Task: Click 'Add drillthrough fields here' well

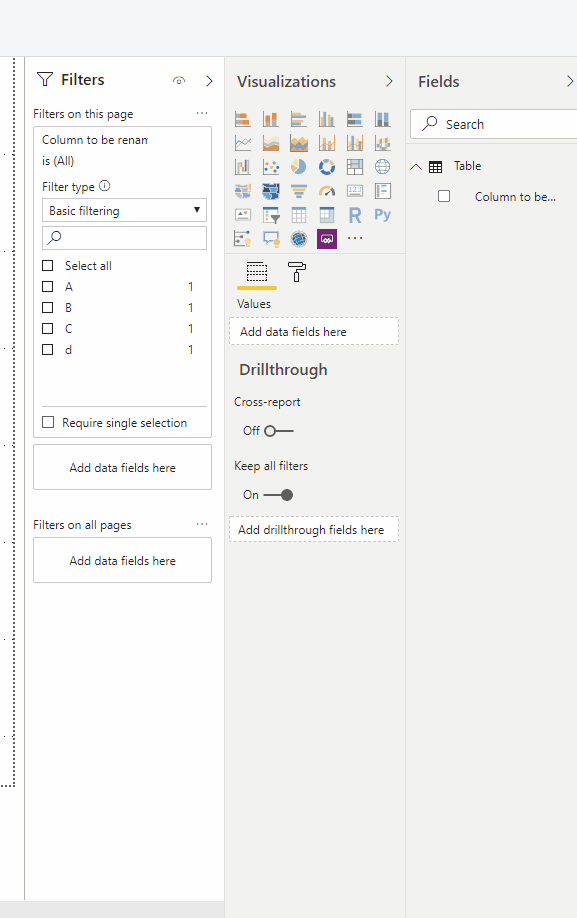Action: (314, 529)
